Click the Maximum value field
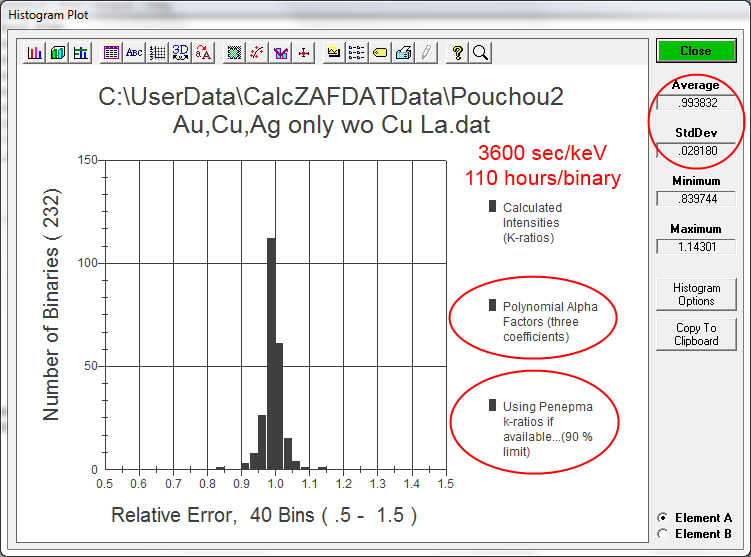751x557 pixels. click(x=696, y=246)
